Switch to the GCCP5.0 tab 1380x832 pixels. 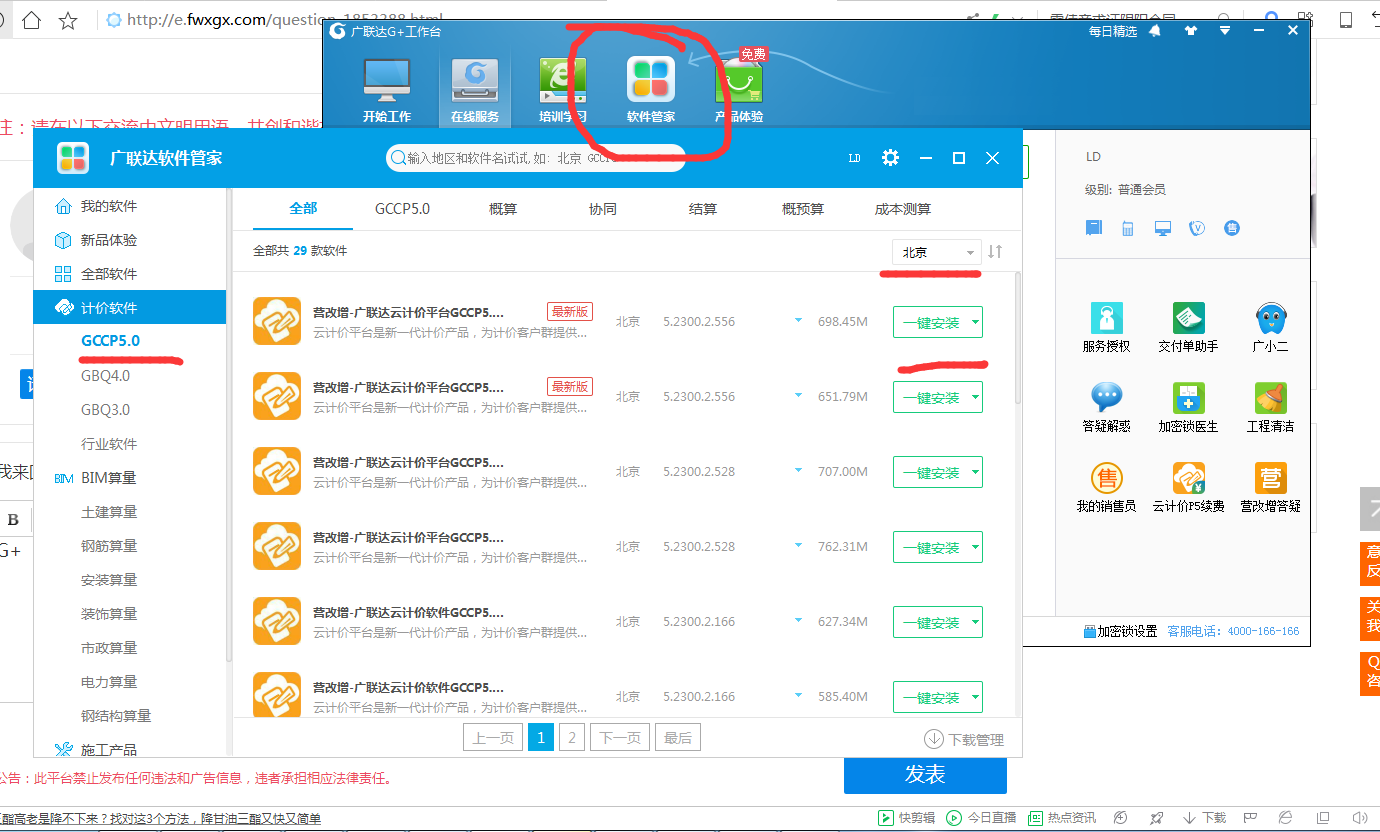pyautogui.click(x=402, y=209)
